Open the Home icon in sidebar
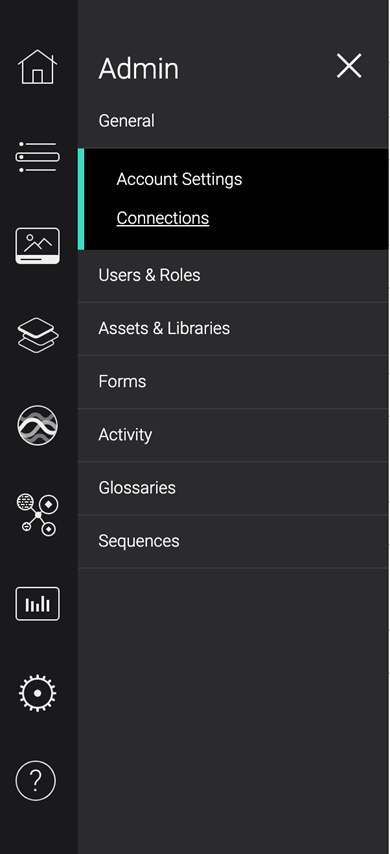This screenshot has width=390, height=854. (x=38, y=67)
